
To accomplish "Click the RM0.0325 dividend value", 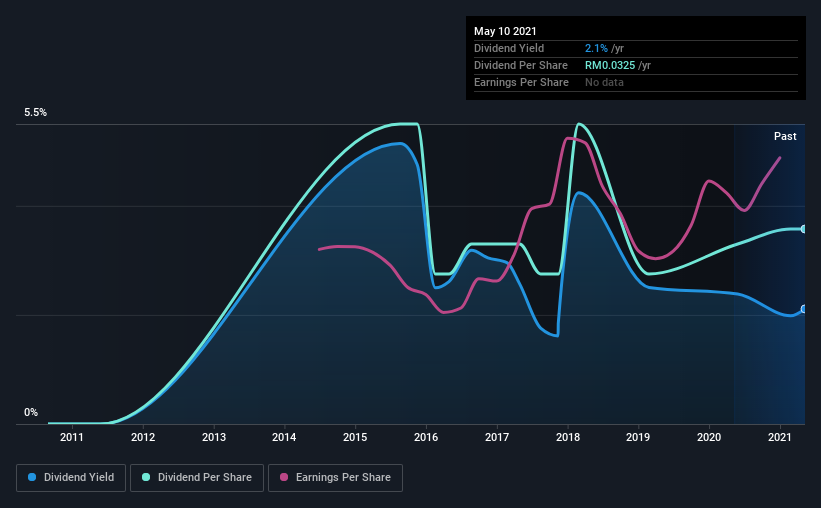I will (610, 65).
